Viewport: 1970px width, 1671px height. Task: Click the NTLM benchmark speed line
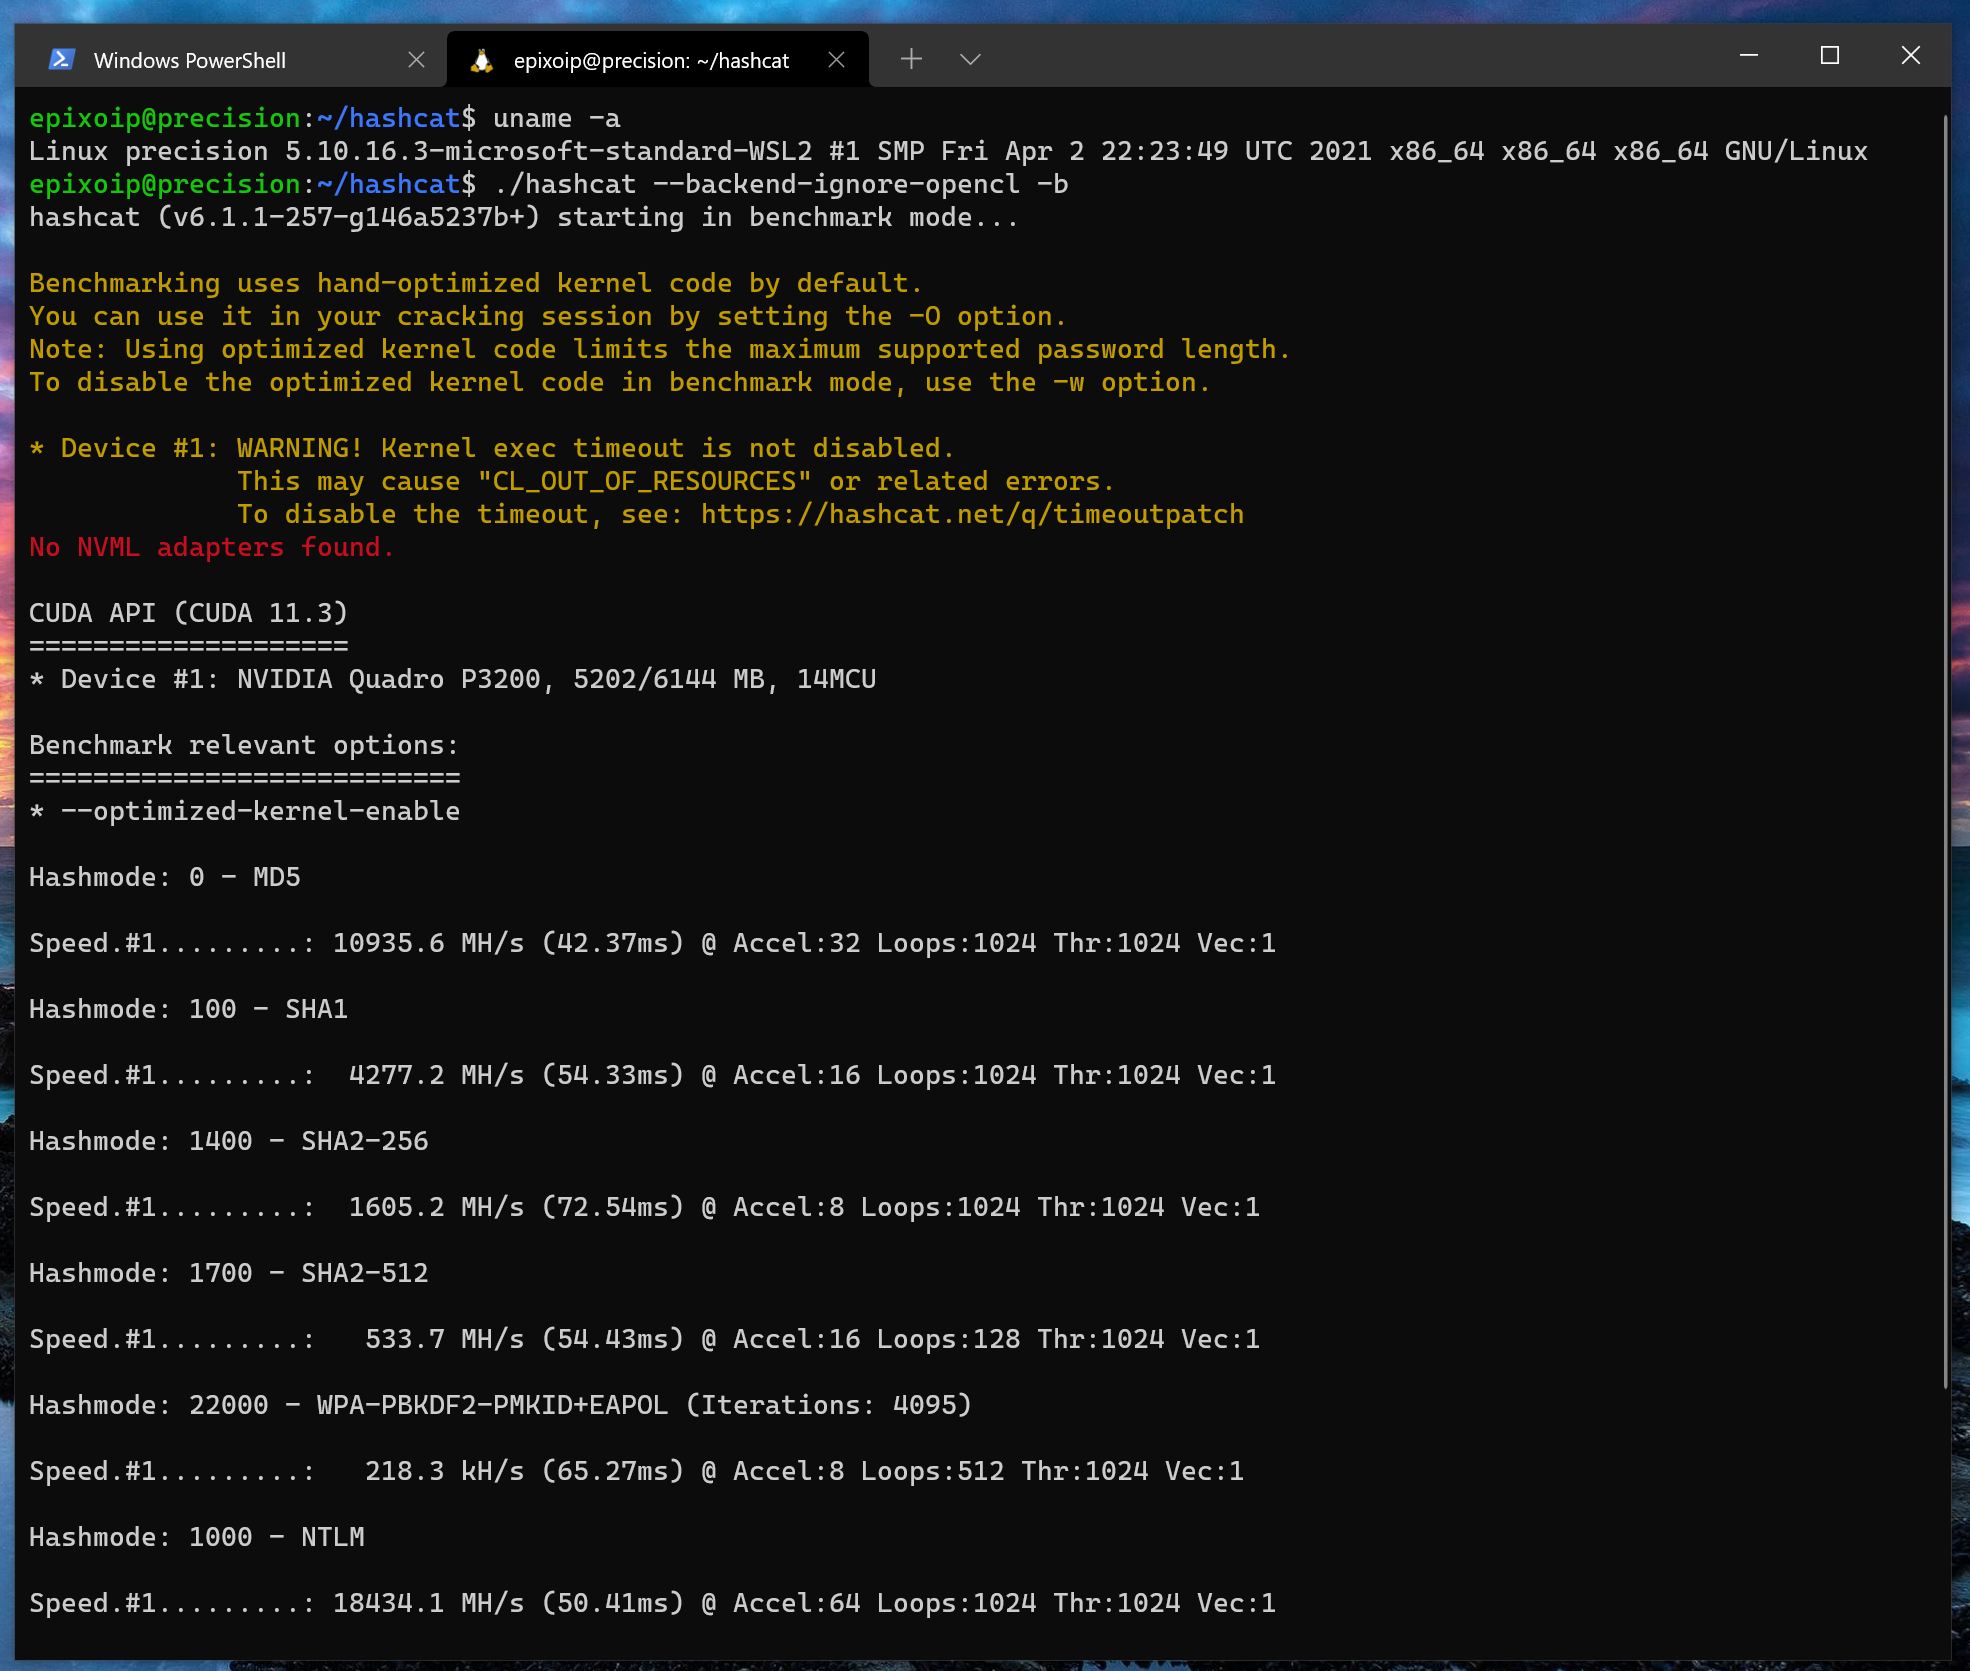click(650, 1602)
